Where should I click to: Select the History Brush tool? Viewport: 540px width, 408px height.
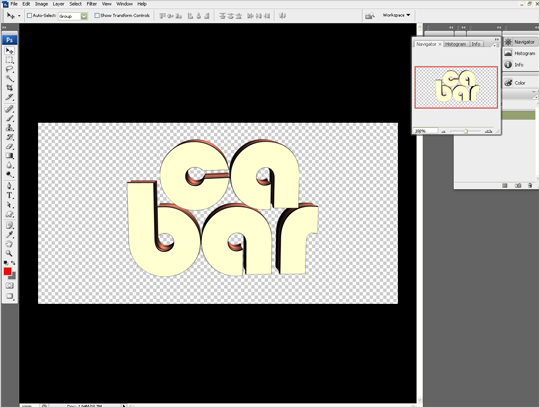pos(10,137)
